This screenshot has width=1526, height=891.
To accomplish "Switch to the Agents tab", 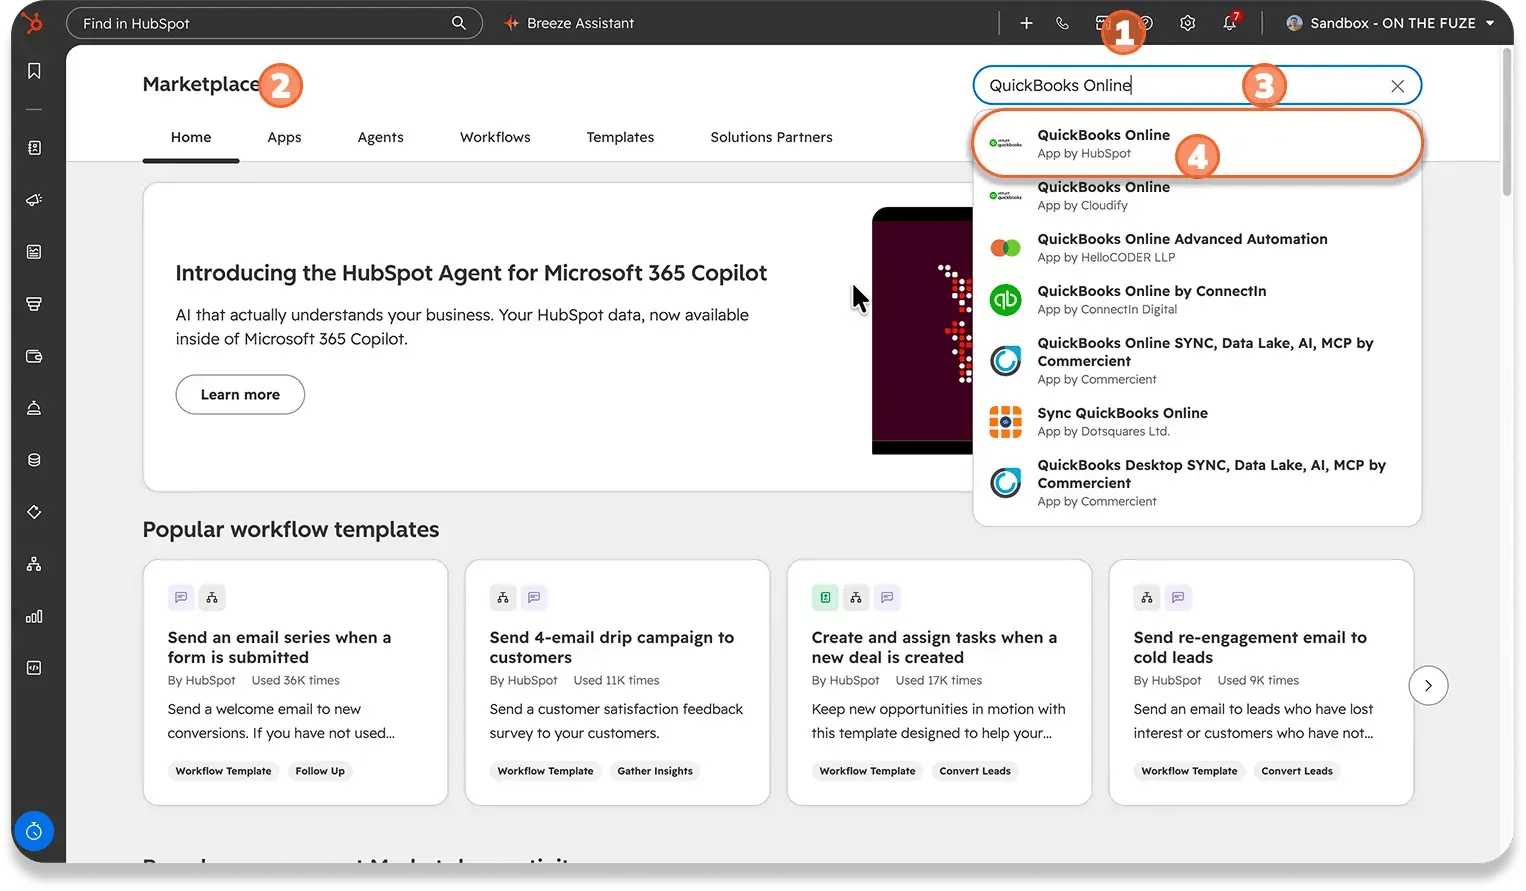I will [x=381, y=138].
